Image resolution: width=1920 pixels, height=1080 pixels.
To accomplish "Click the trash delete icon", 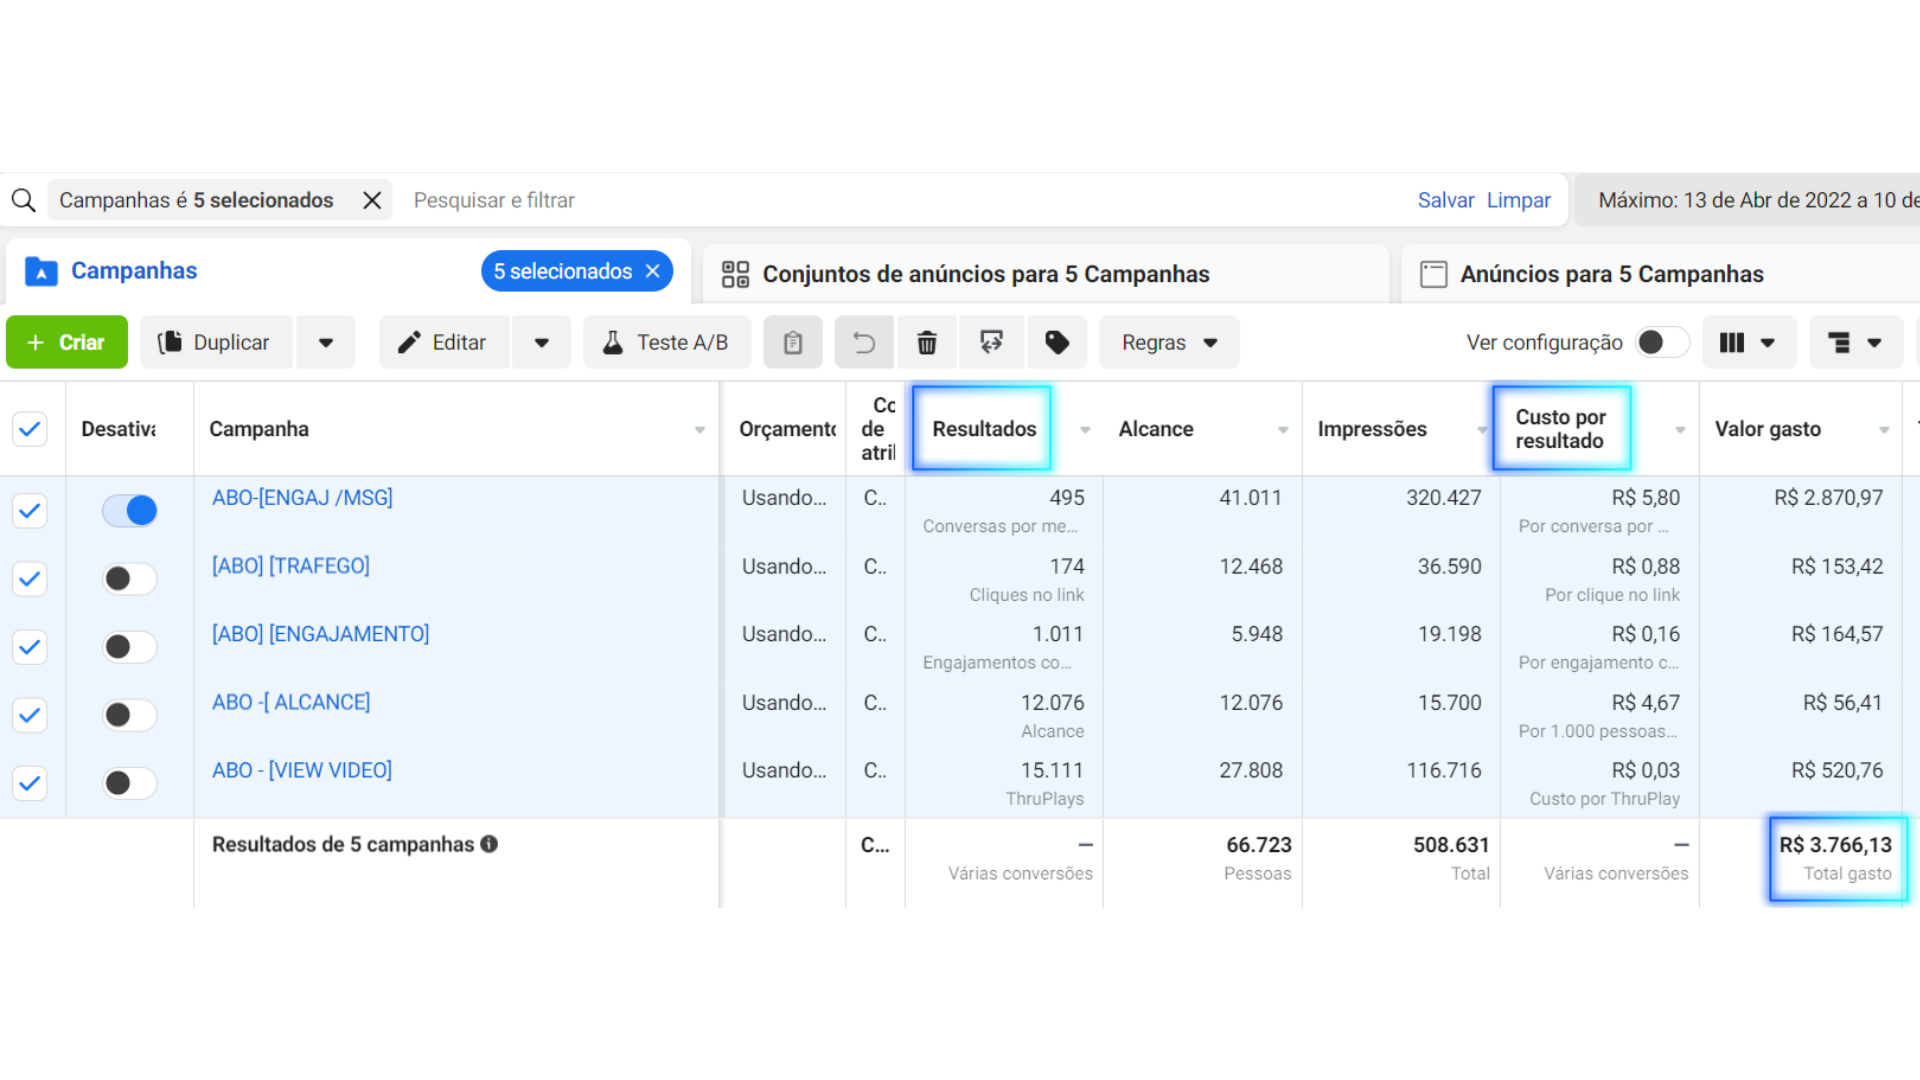I will pos(927,343).
